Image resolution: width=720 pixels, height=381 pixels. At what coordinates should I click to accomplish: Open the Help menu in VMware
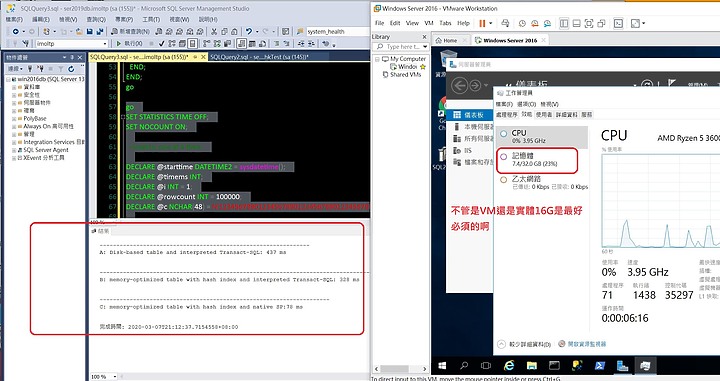[463, 23]
